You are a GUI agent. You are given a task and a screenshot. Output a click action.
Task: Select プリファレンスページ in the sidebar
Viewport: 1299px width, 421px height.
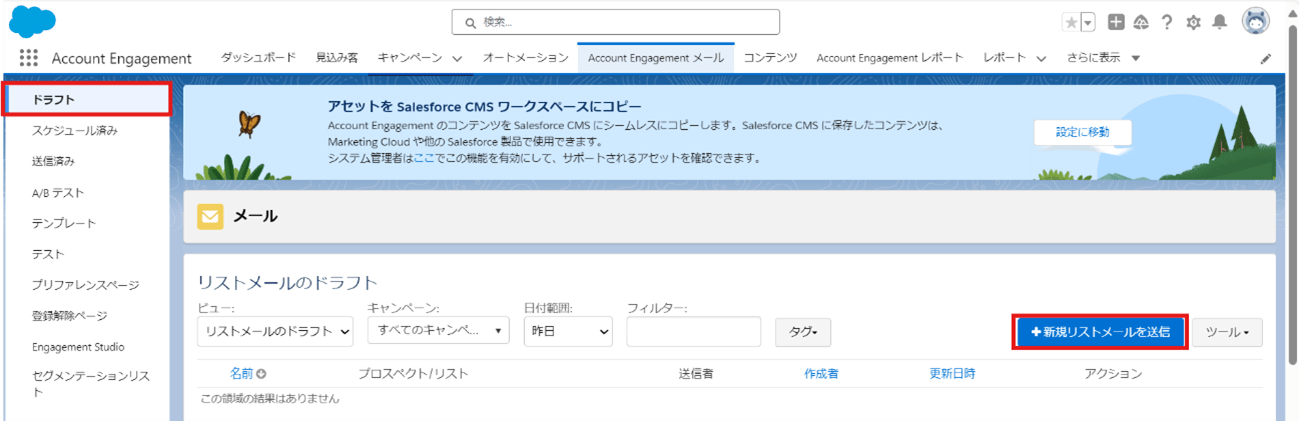point(86,285)
